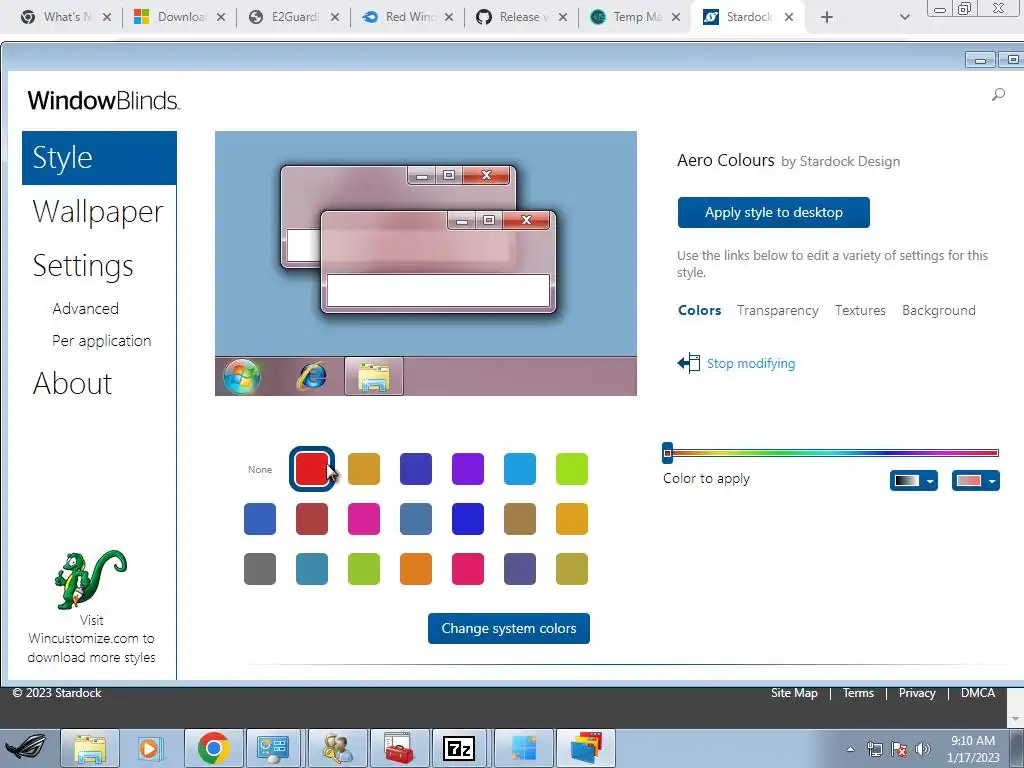Open the Control Panel taskbar icon

point(273,748)
